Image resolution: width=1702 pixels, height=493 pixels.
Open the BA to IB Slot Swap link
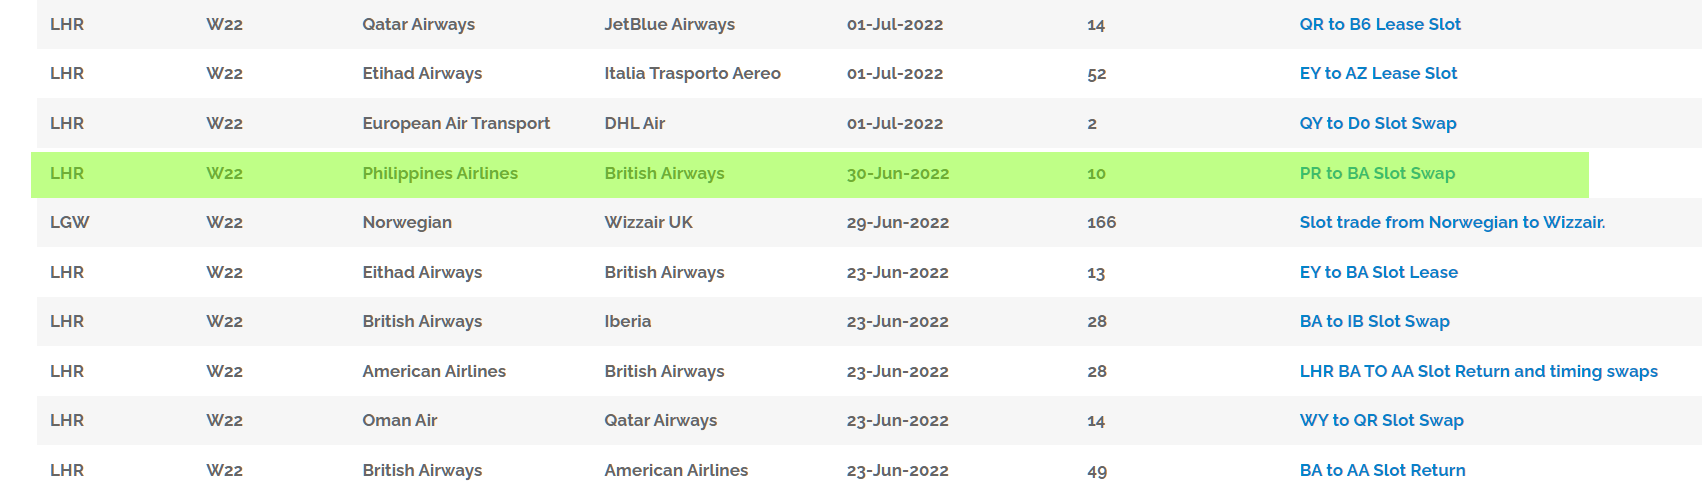(1374, 321)
